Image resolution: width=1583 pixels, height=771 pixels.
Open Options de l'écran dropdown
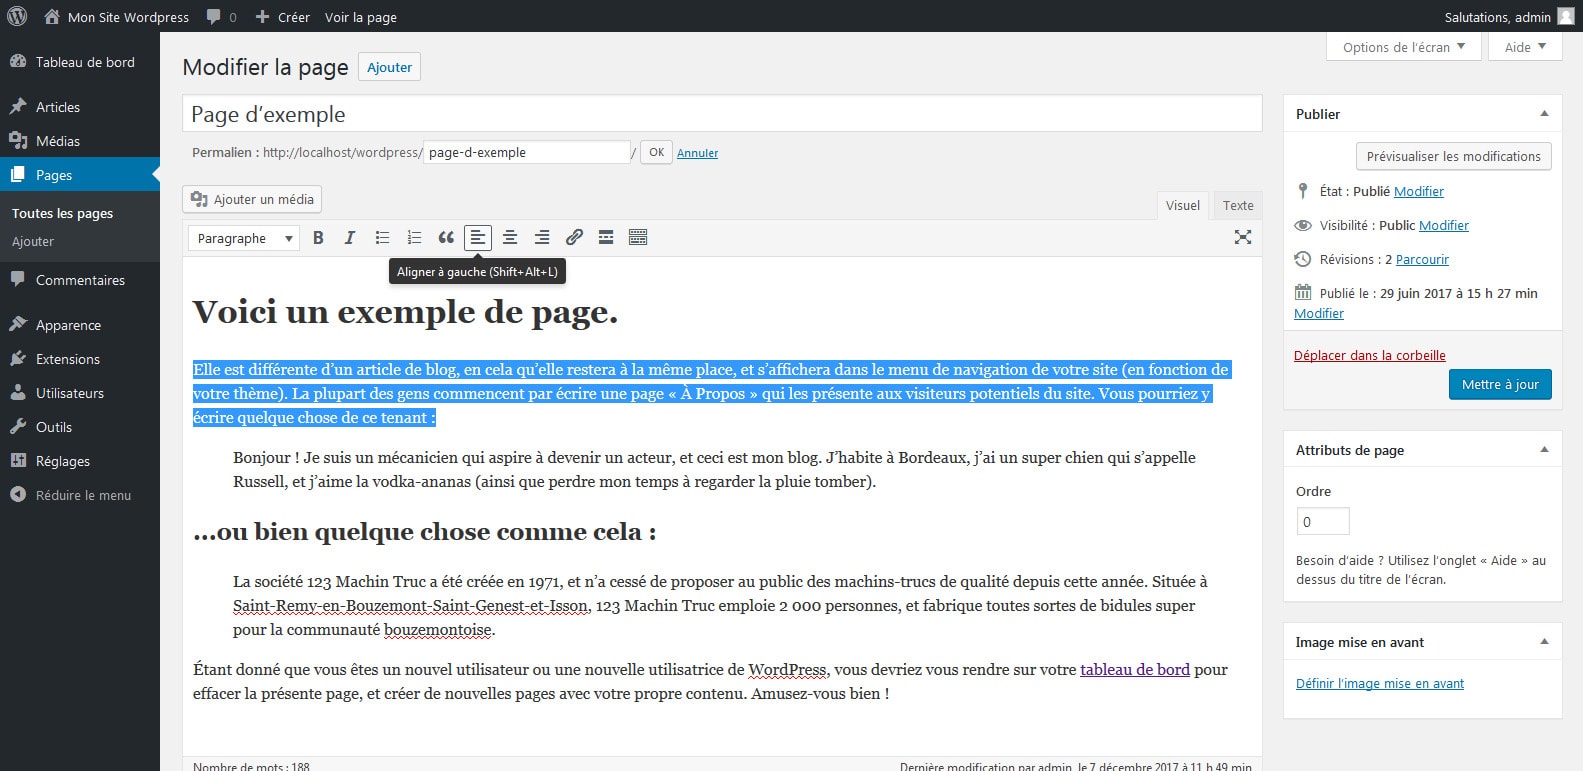(1404, 47)
